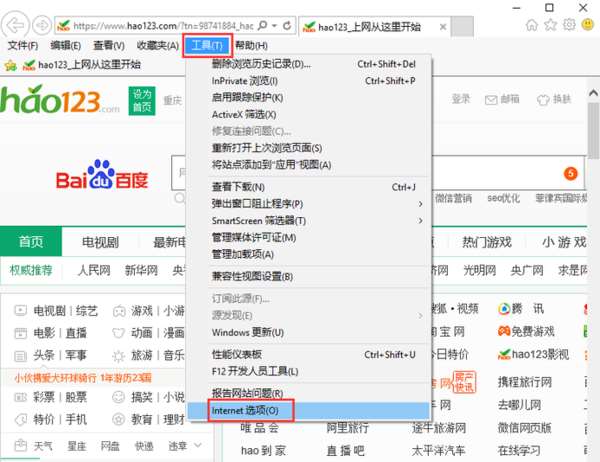Screen dimensions: 600x462
Task: Open the 查看(V) menu
Action: coord(109,46)
